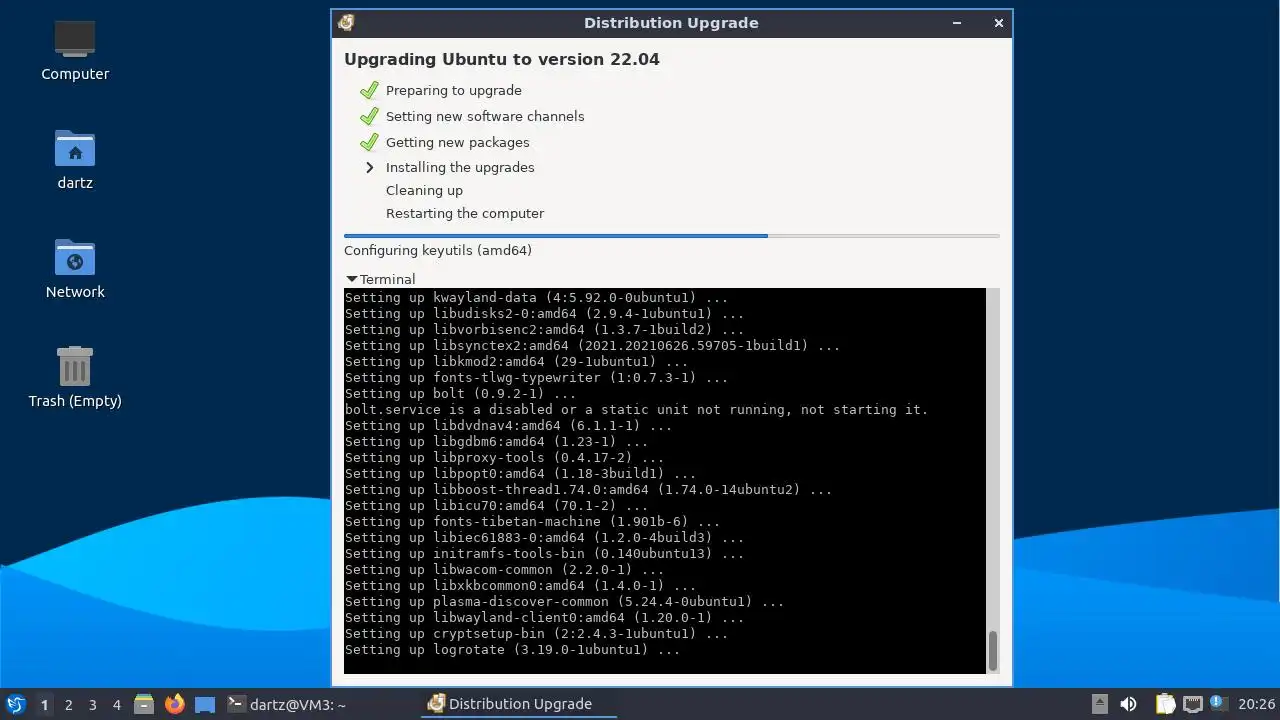This screenshot has width=1280, height=720.
Task: Launch the file manager from the taskbar
Action: click(x=144, y=704)
